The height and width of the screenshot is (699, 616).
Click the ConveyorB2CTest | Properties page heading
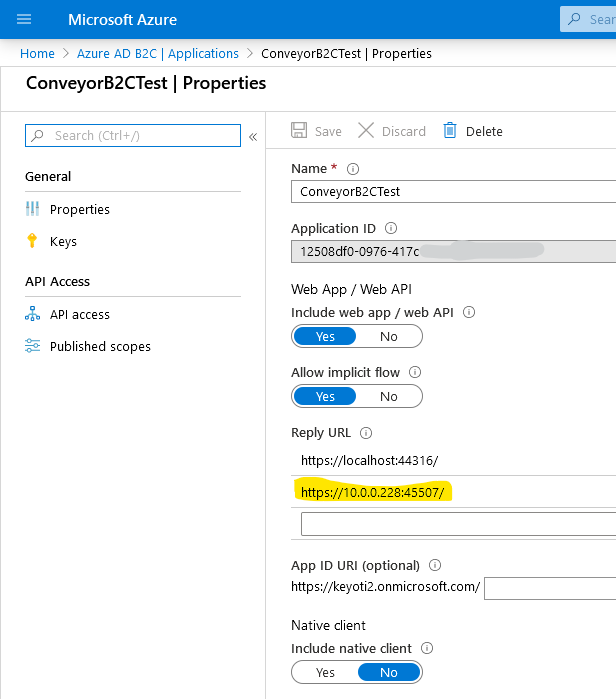(x=146, y=83)
